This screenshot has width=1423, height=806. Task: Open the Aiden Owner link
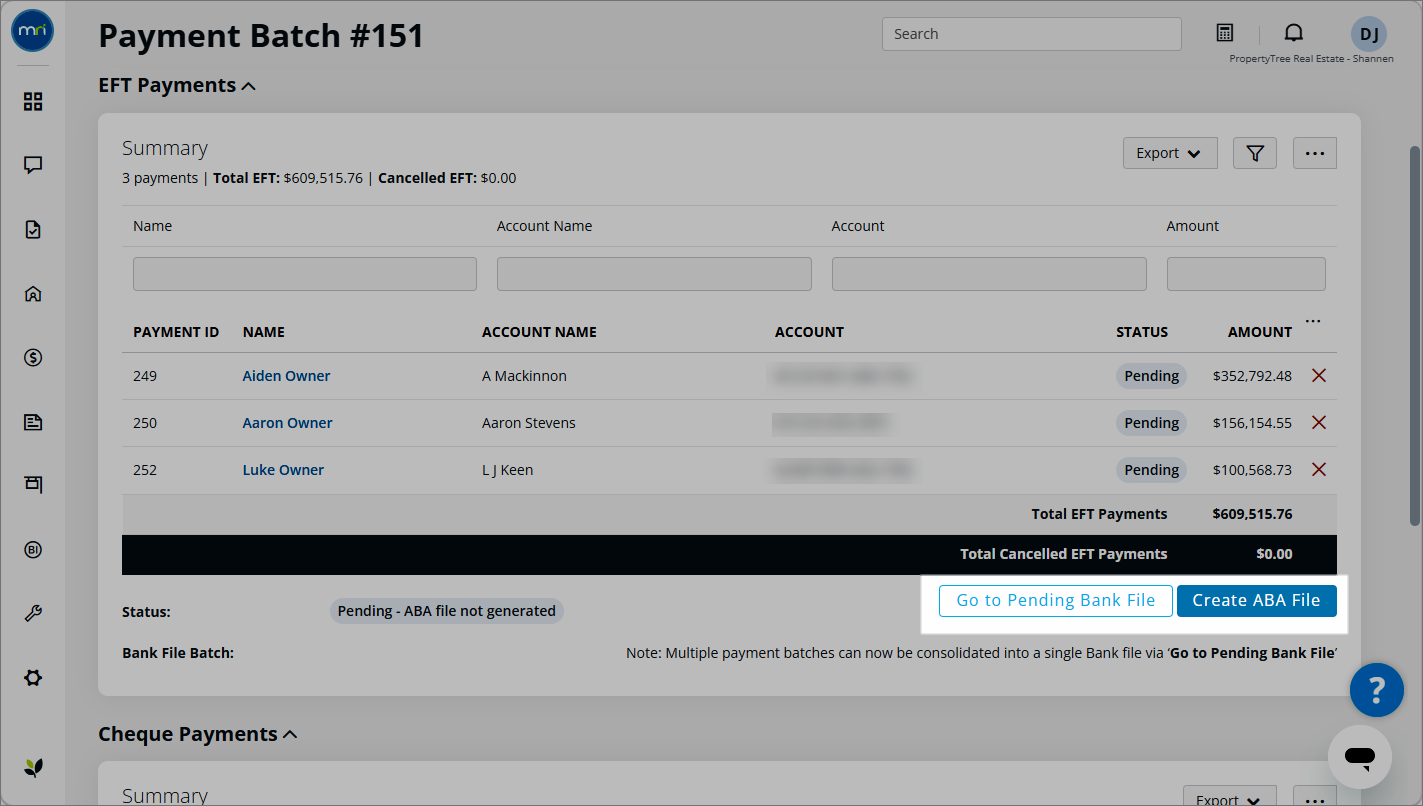tap(286, 376)
